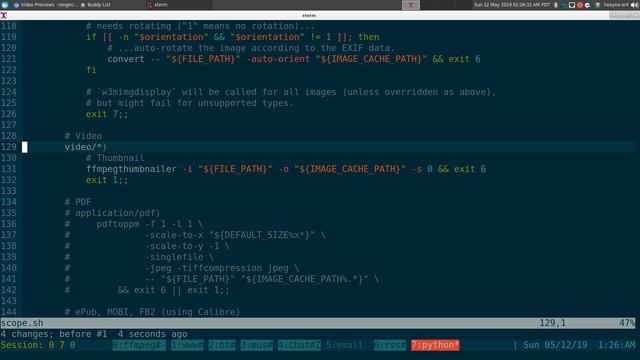The image size is (640, 360).
Task: Click the '4 changes; before #1' message
Action: click(54, 334)
